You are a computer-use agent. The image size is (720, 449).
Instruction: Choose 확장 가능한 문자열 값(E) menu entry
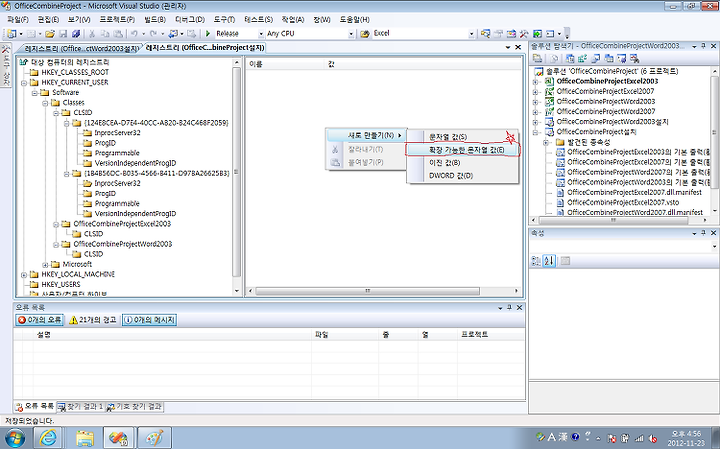point(462,150)
